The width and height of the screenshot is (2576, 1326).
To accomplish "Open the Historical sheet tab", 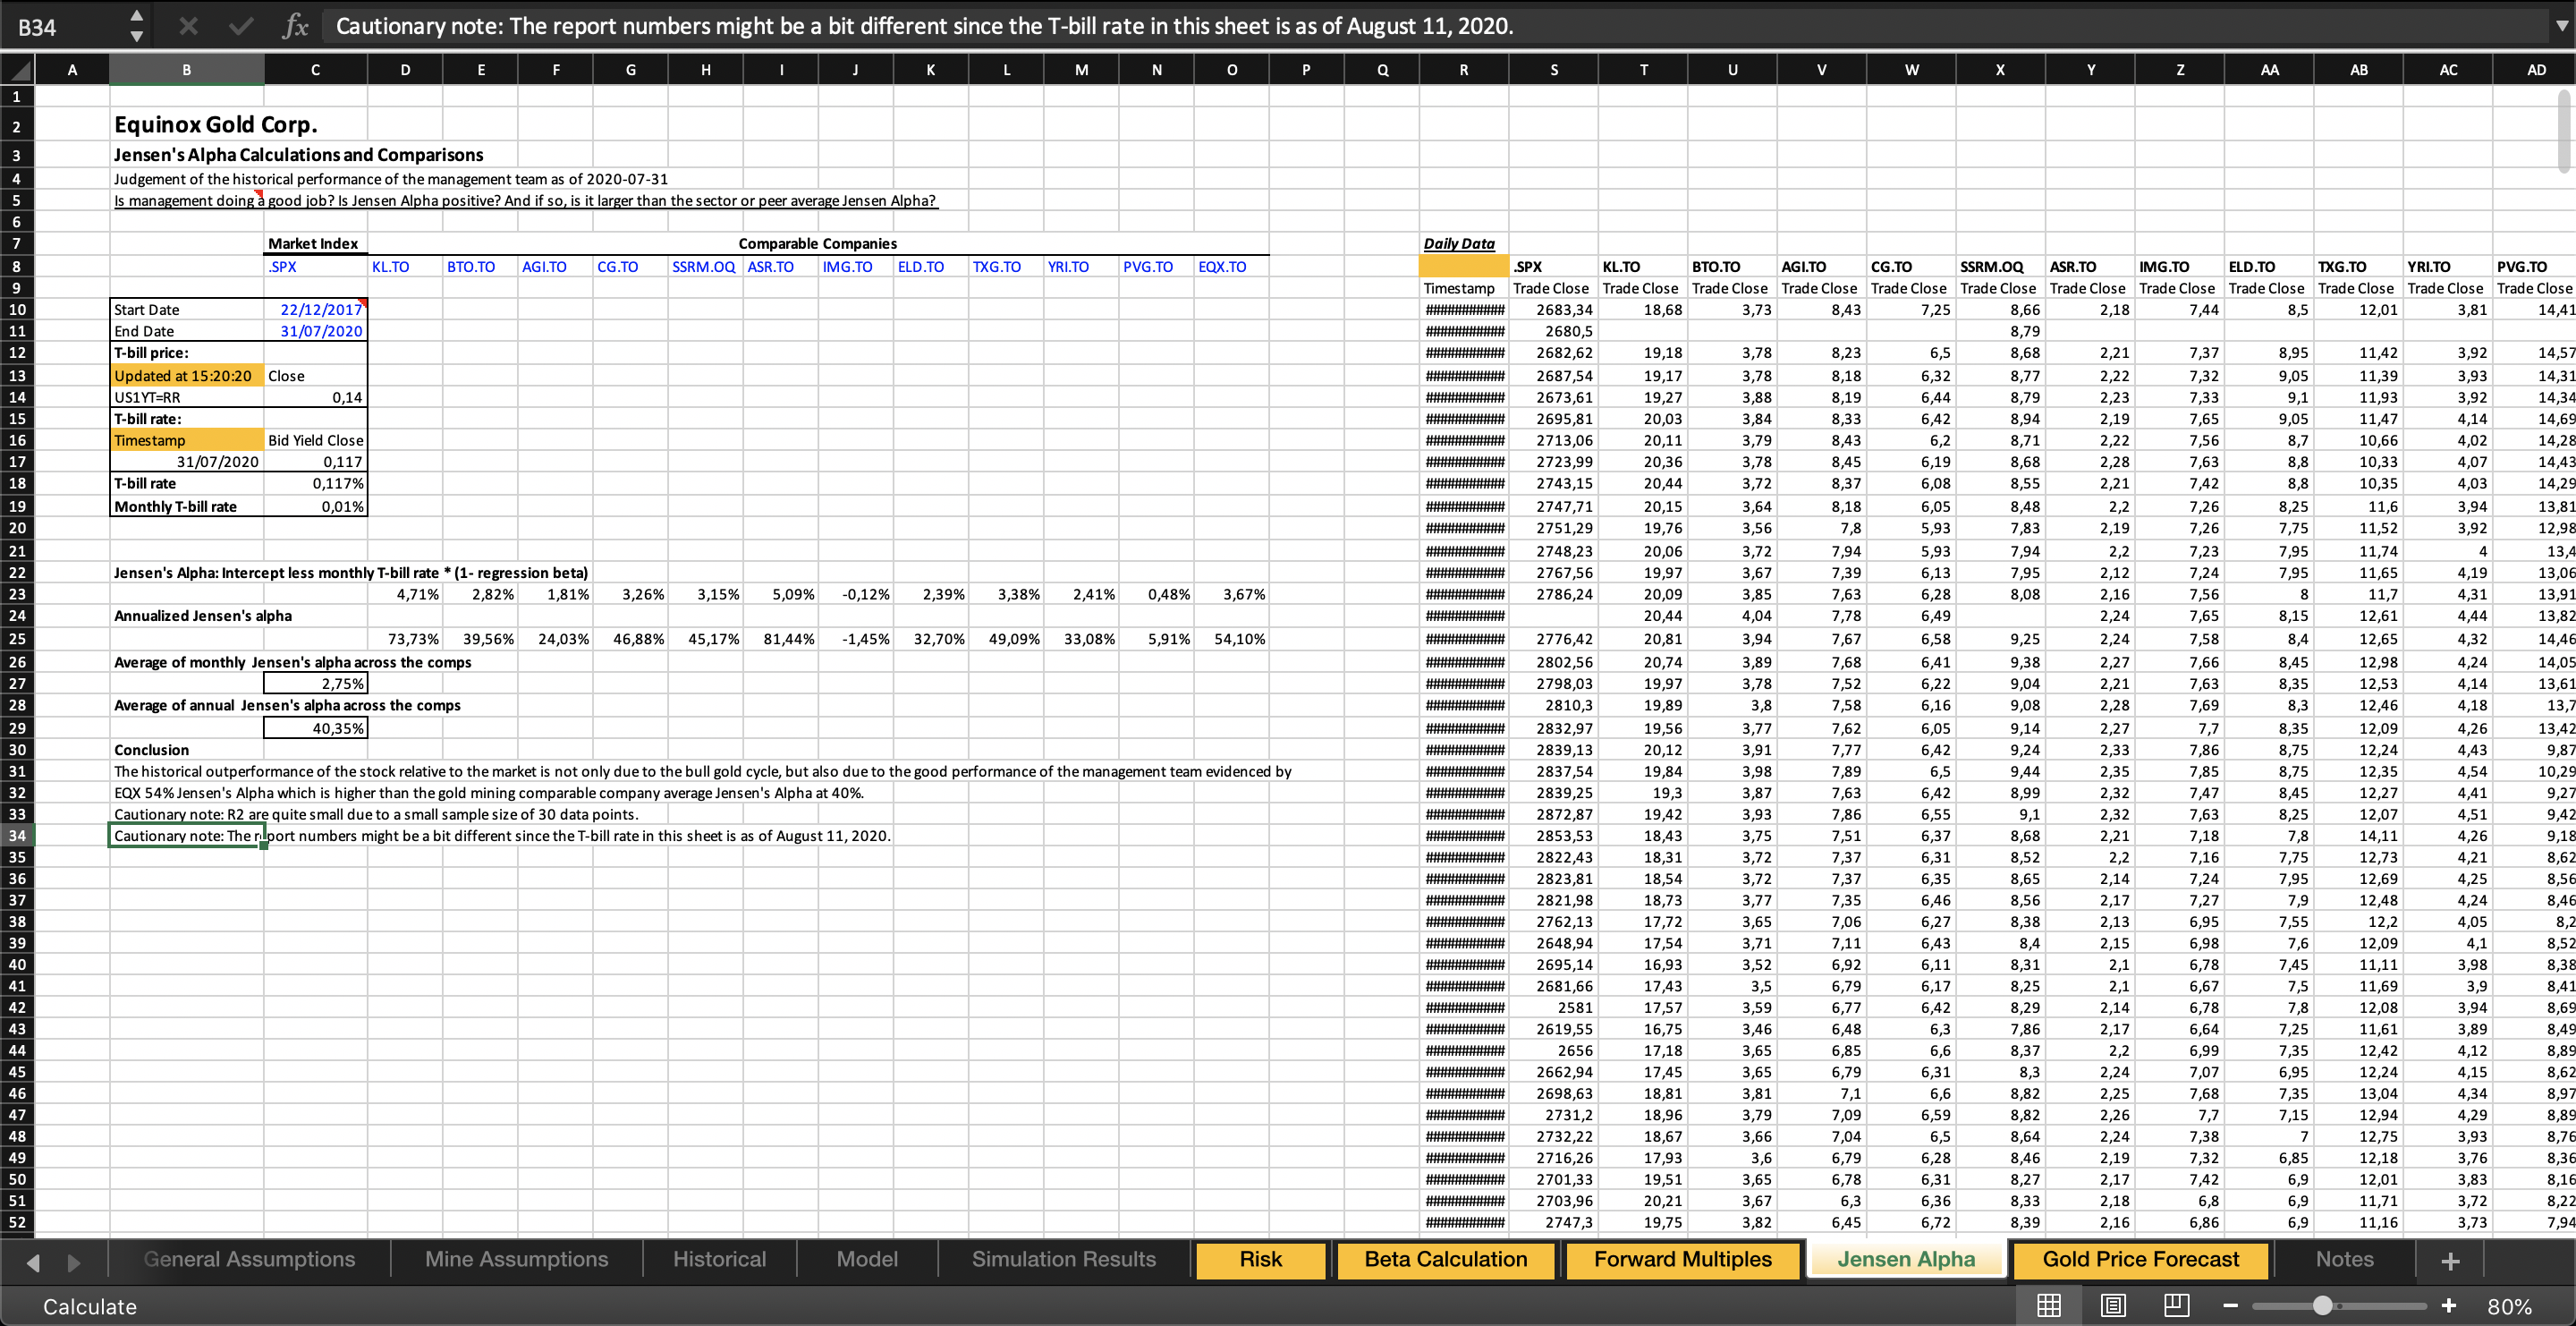I will pyautogui.click(x=719, y=1259).
